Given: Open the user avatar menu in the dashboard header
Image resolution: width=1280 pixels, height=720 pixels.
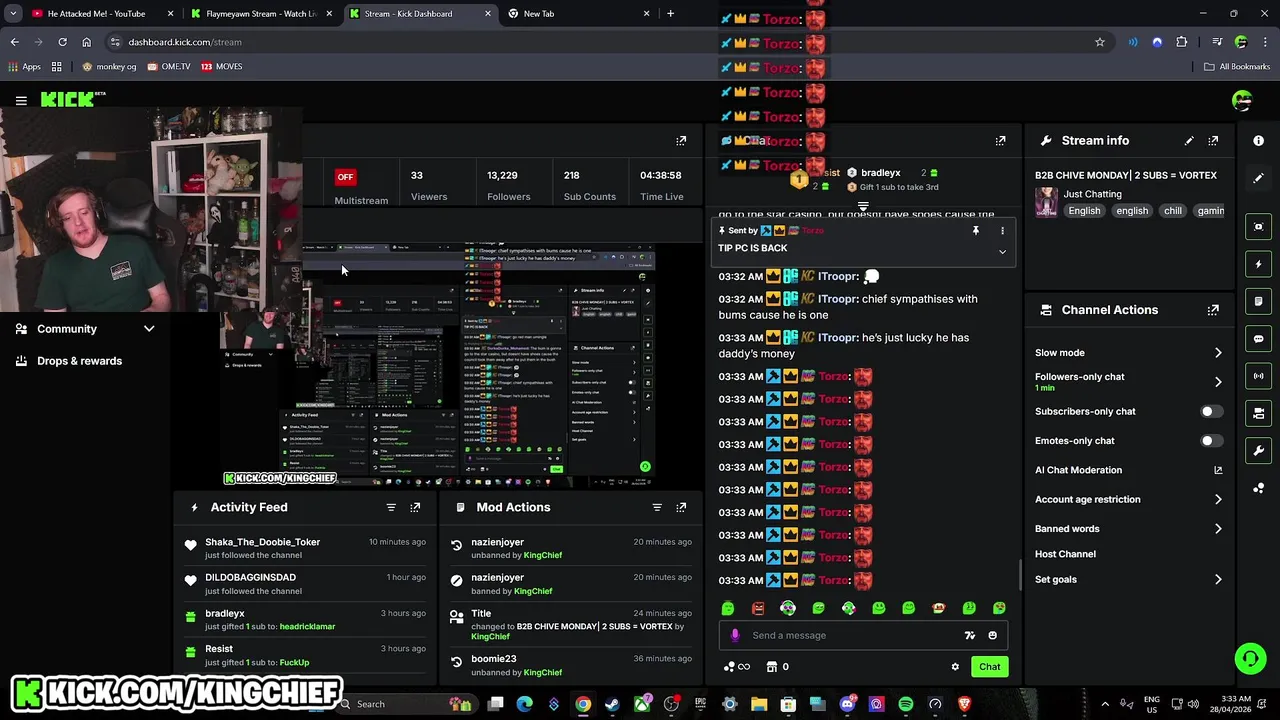Looking at the screenshot, I should tap(1242, 100).
